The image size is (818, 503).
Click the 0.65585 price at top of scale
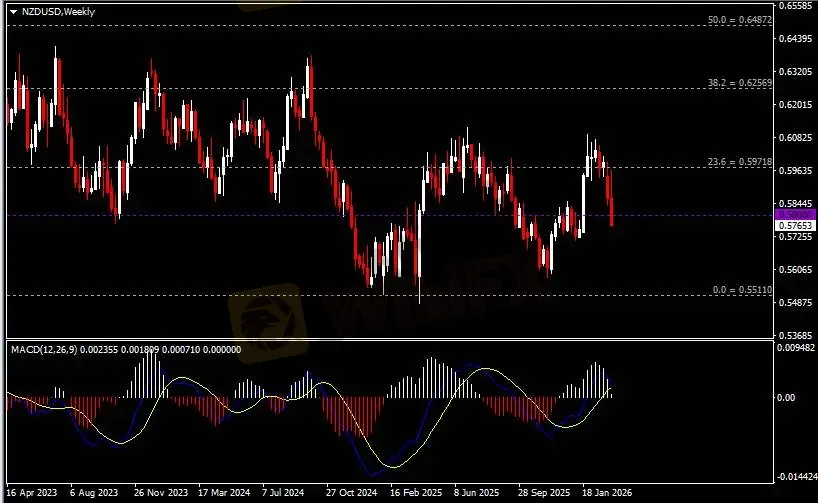coord(797,6)
